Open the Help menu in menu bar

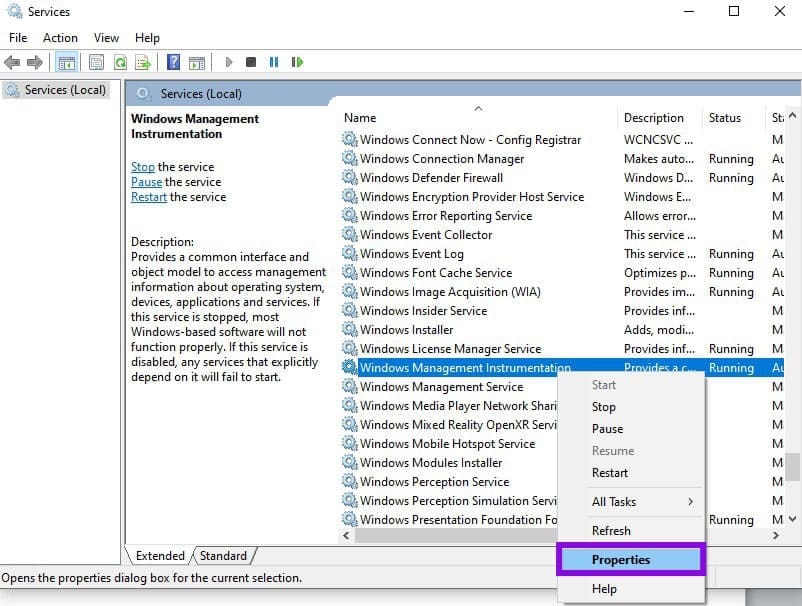[147, 38]
